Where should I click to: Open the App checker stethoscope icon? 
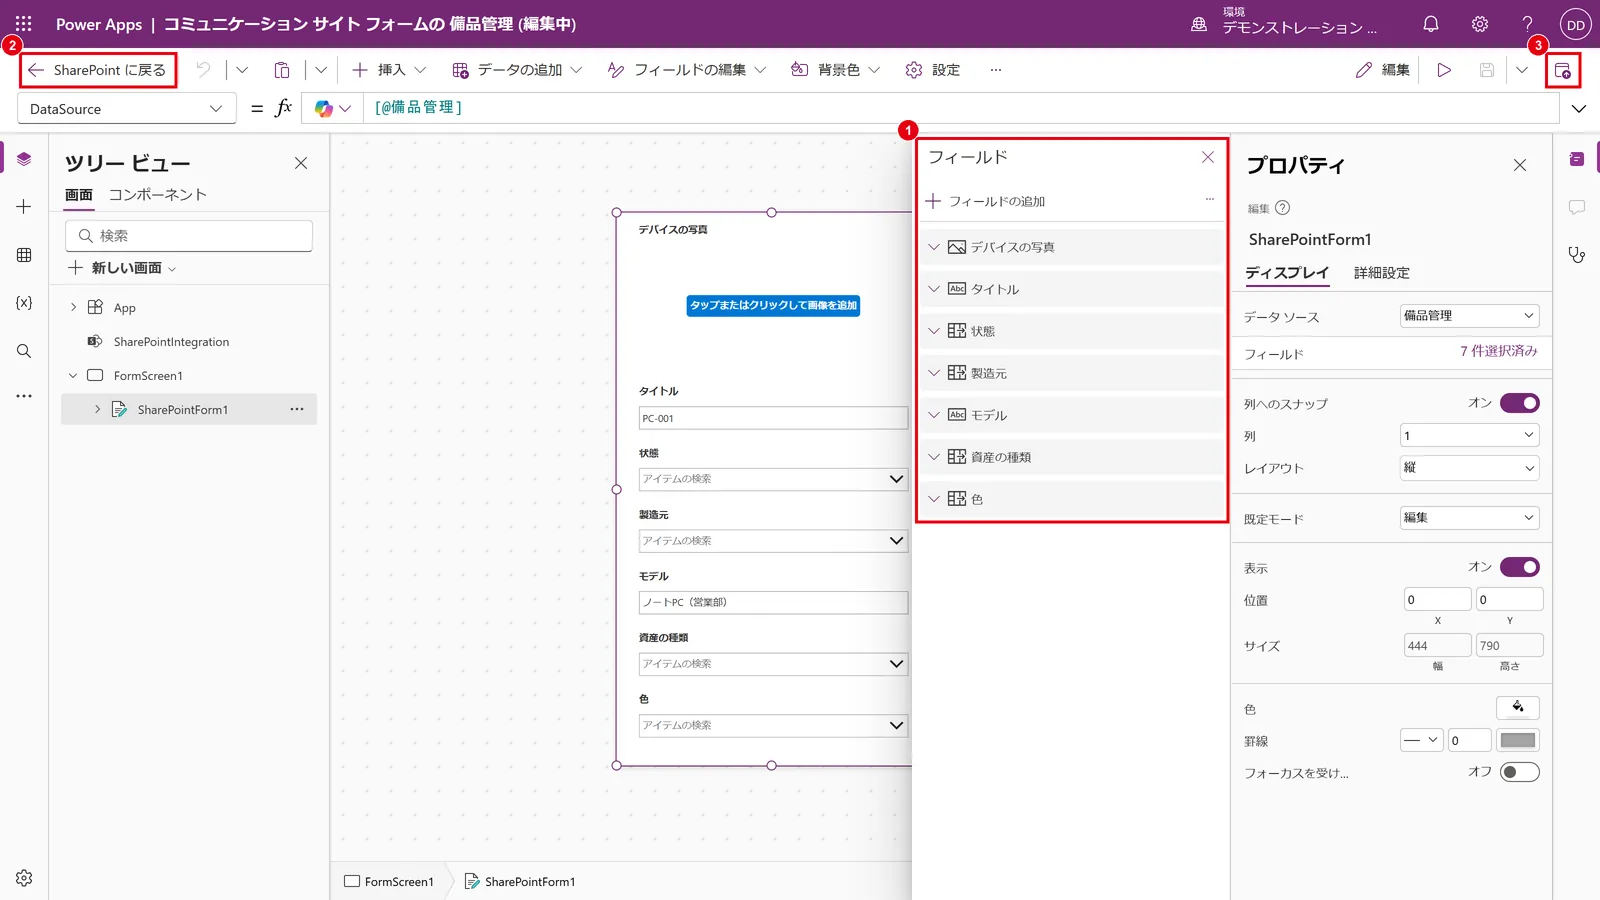click(x=1577, y=255)
